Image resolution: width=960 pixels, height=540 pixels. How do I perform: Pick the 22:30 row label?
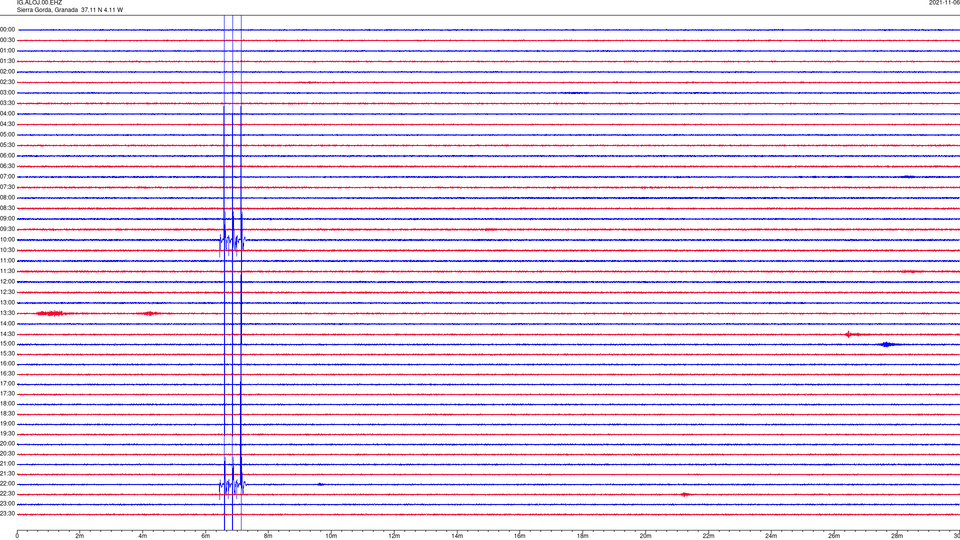pos(7,493)
